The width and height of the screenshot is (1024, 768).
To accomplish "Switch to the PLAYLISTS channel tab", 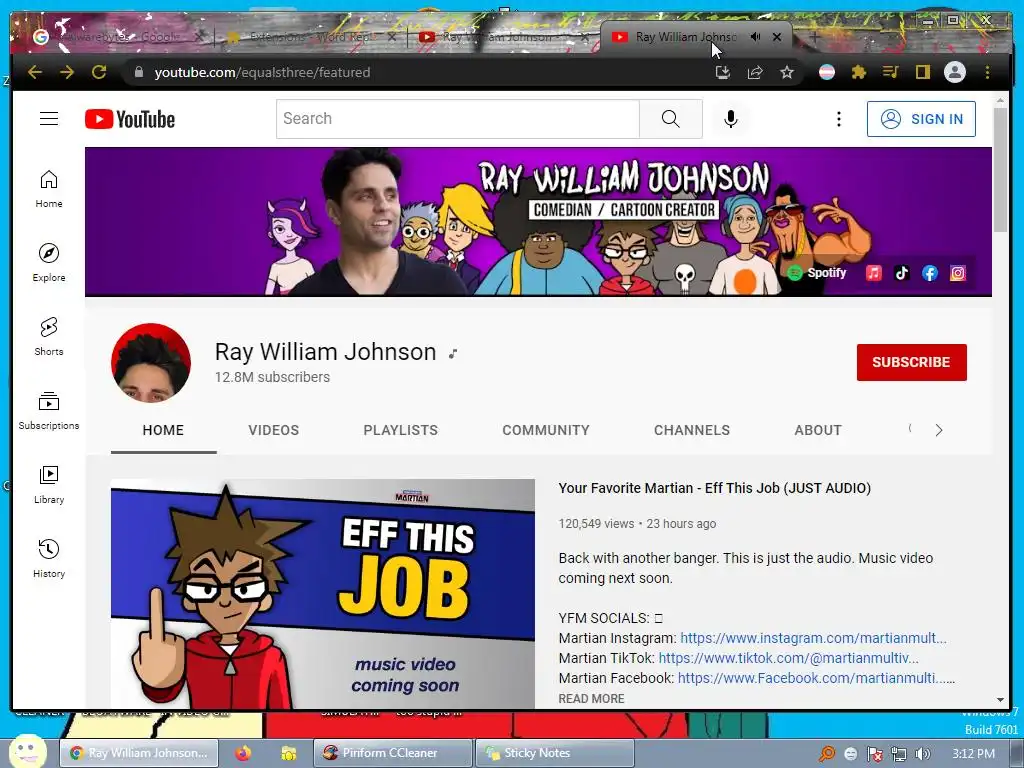I will click(400, 430).
